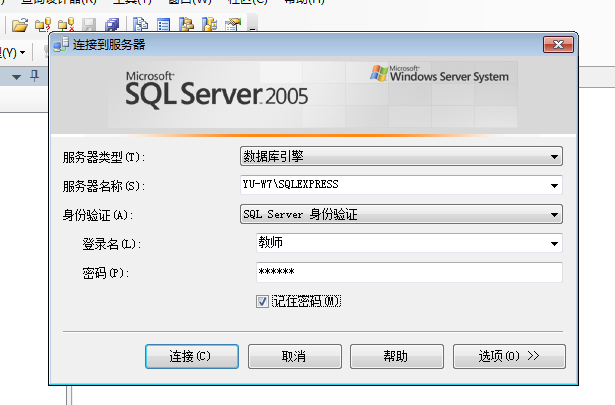Expand the 选项(O) >> button
Image resolution: width=615 pixels, height=405 pixels.
509,356
